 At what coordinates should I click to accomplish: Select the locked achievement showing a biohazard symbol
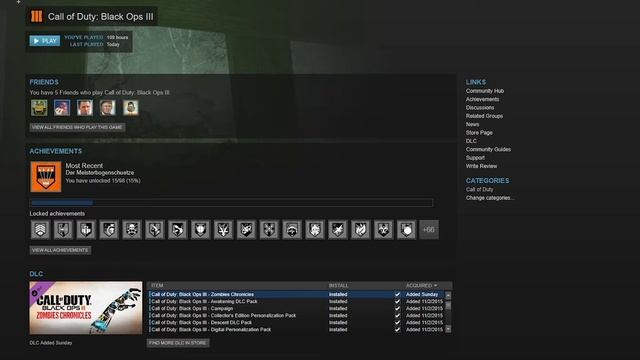pyautogui.click(x=383, y=230)
